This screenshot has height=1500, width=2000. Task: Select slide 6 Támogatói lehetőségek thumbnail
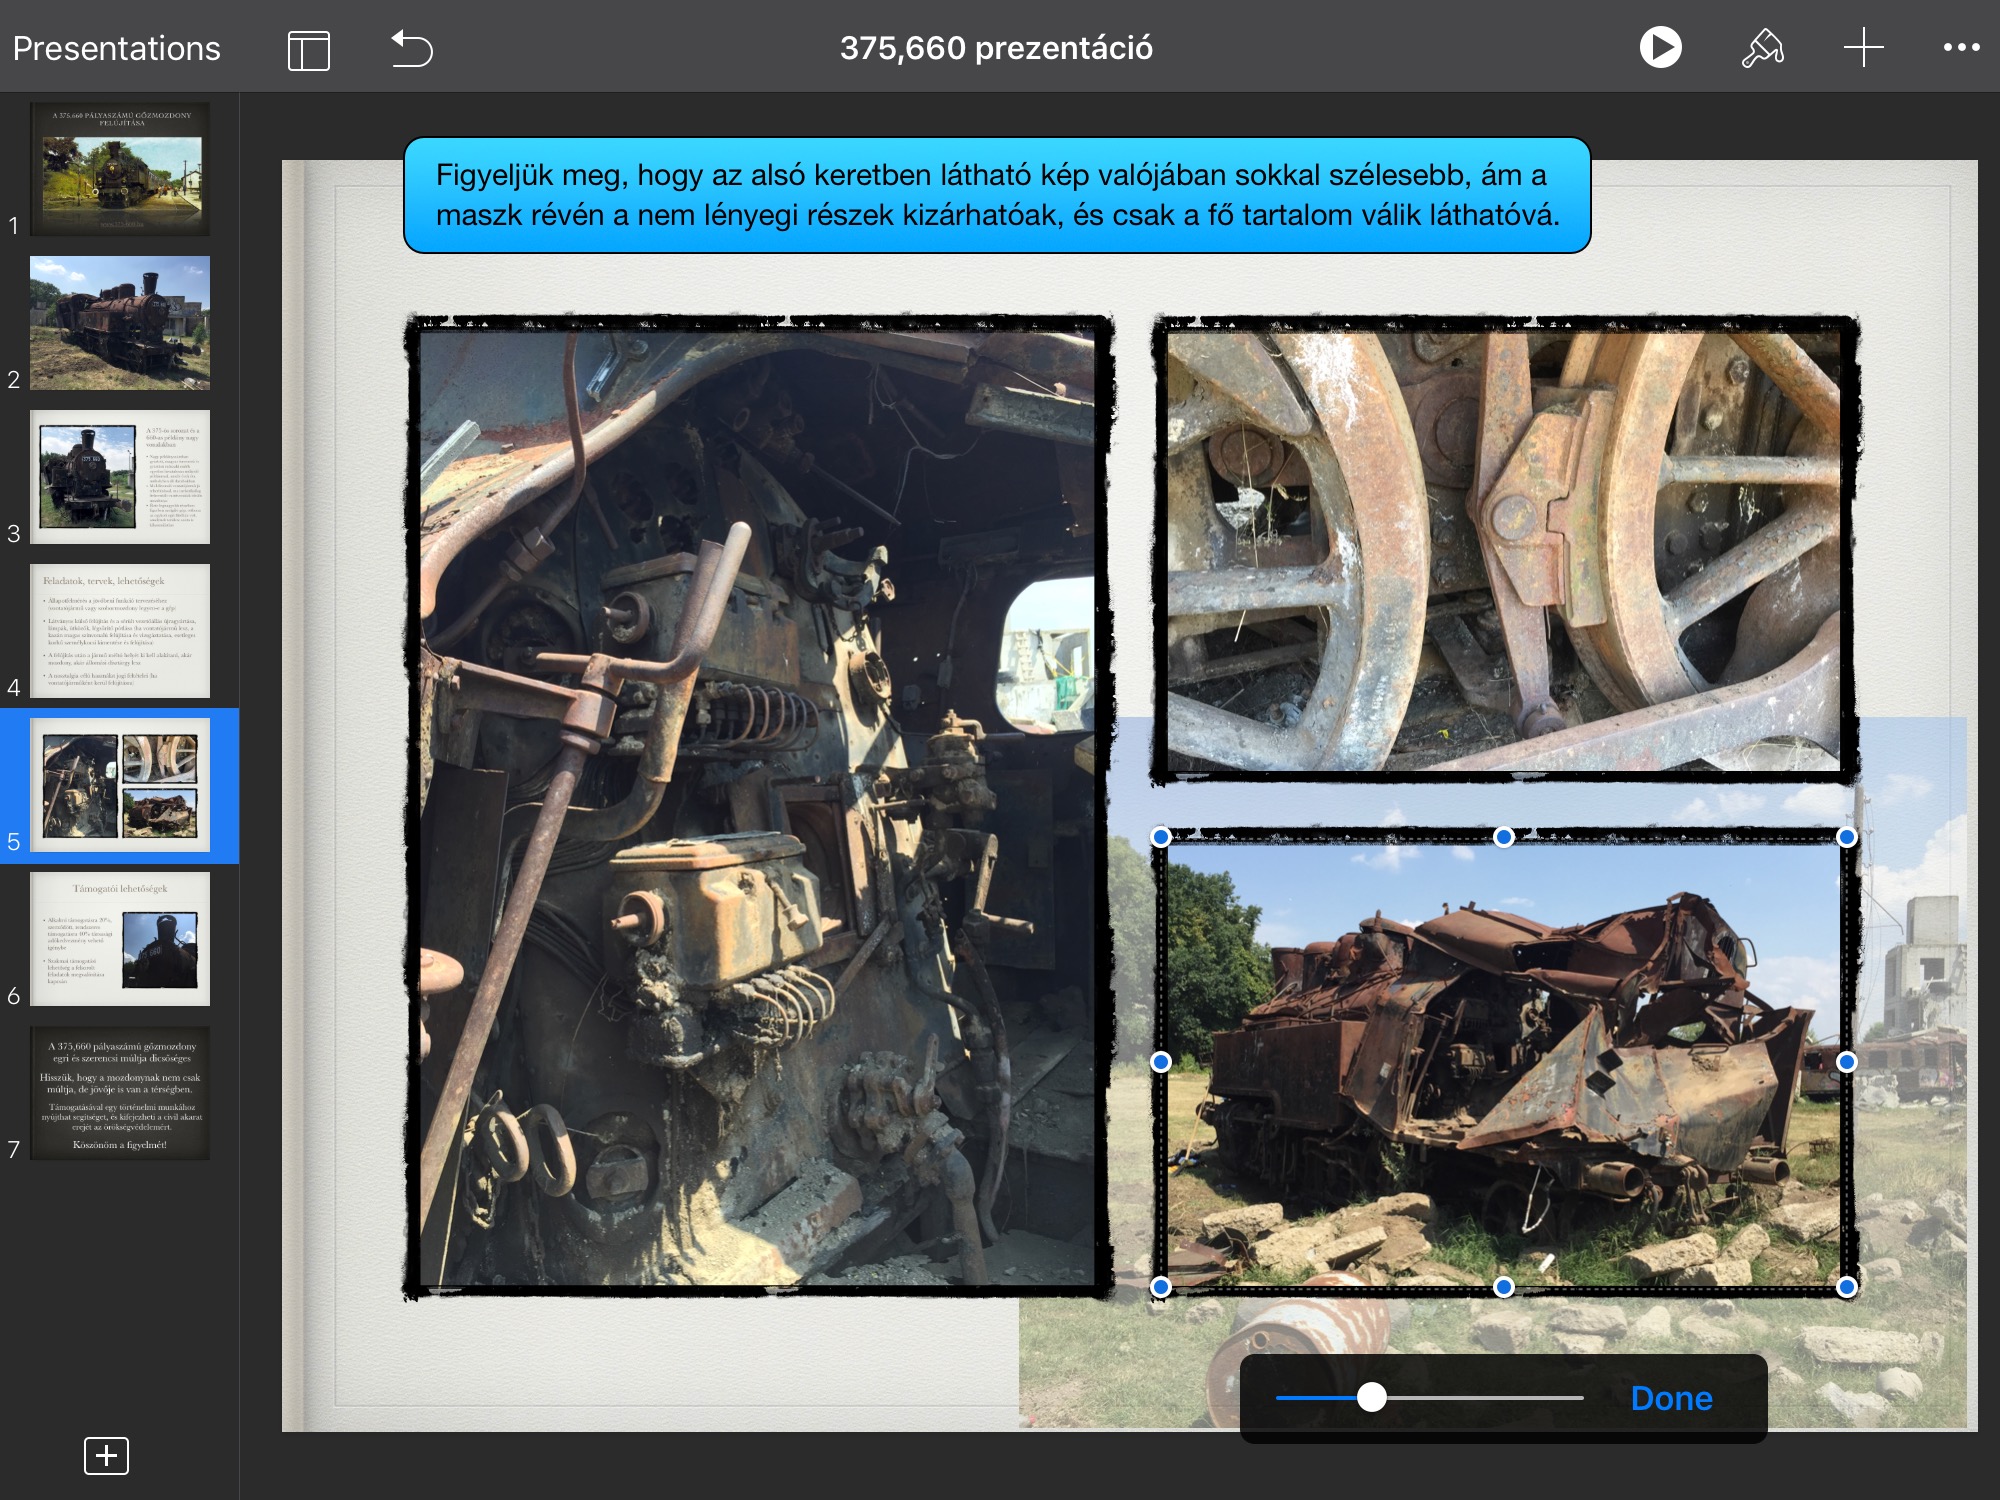120,938
